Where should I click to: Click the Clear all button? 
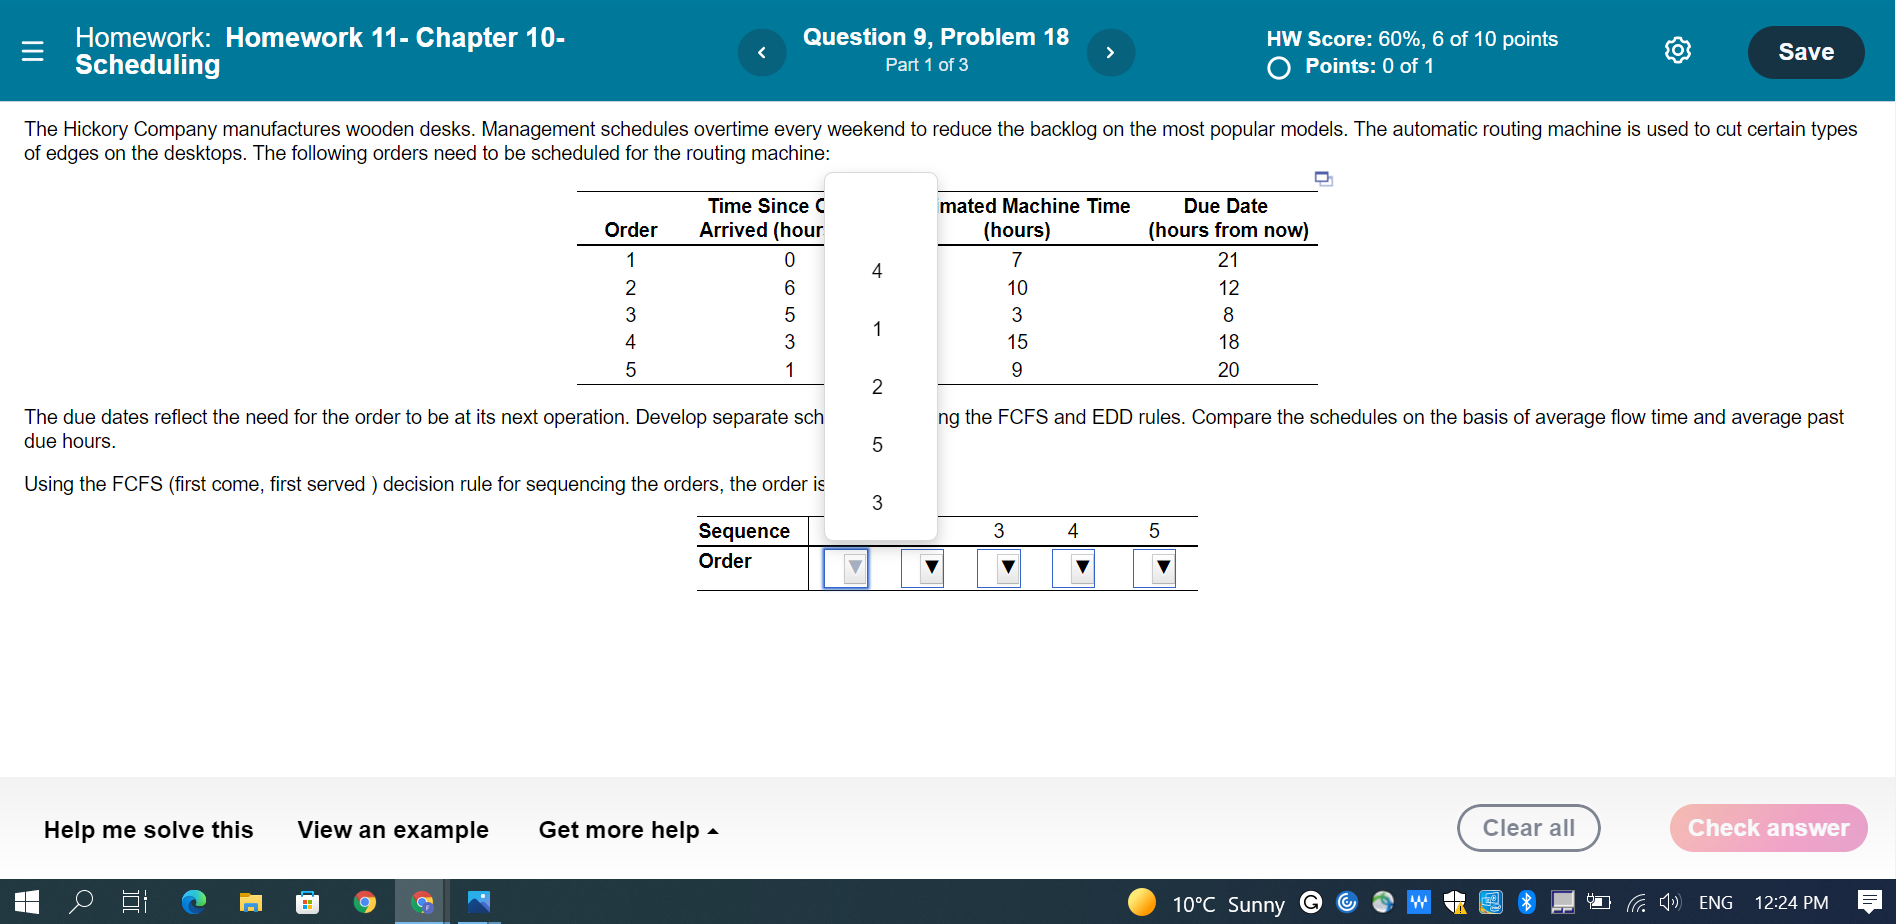[1529, 828]
